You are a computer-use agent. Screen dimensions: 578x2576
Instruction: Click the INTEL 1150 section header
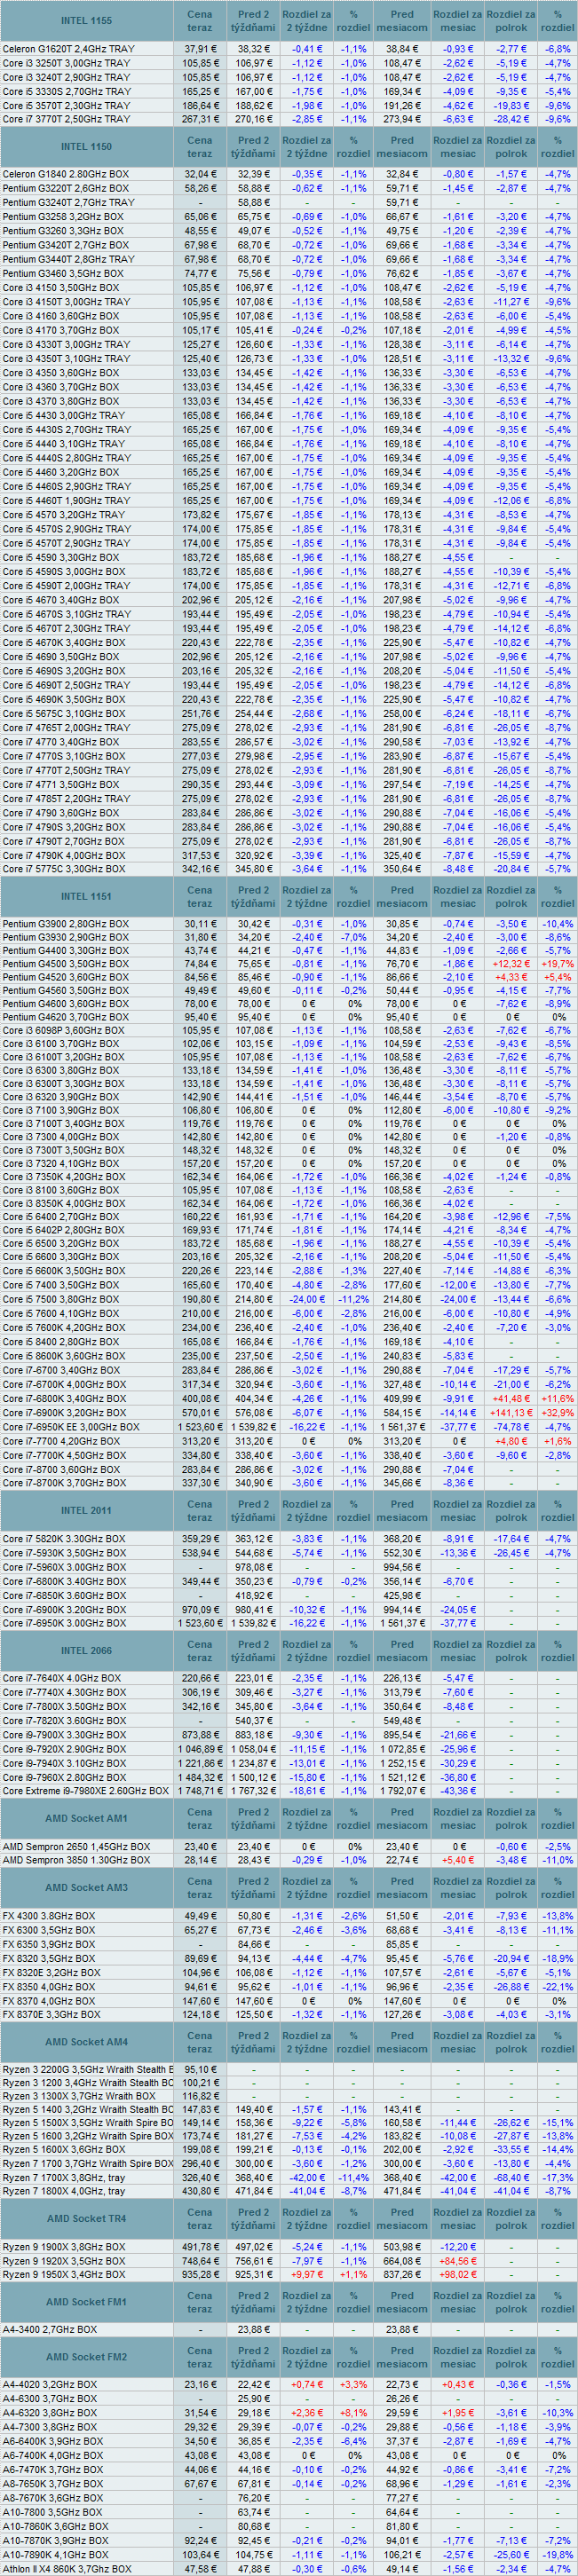[87, 147]
